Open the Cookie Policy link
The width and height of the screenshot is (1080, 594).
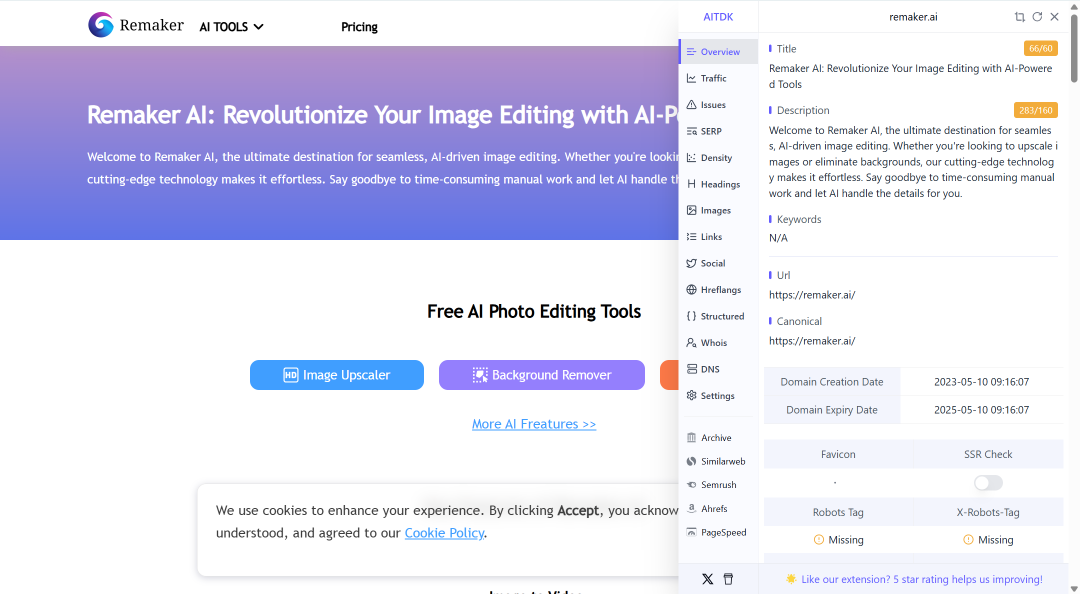444,533
